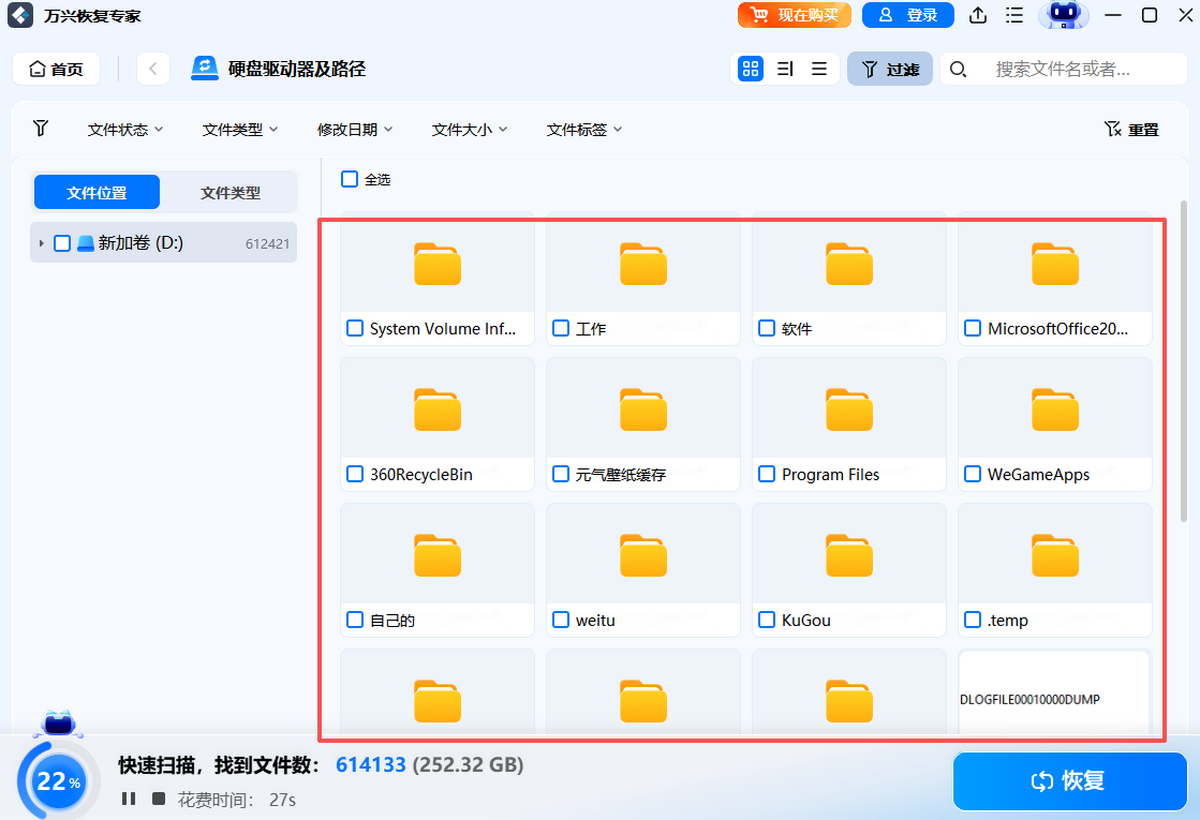Expand the 新加卷 (D:) tree node arrow
1200x820 pixels.
41,243
